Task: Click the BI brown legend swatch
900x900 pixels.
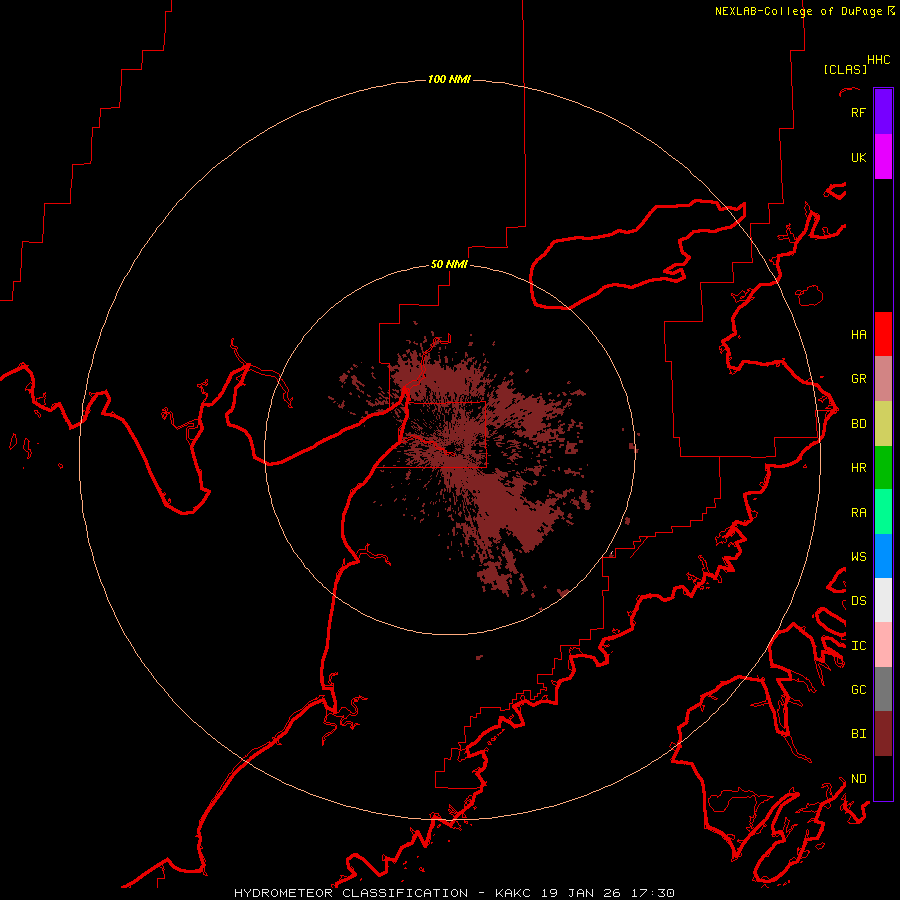Action: pyautogui.click(x=883, y=734)
